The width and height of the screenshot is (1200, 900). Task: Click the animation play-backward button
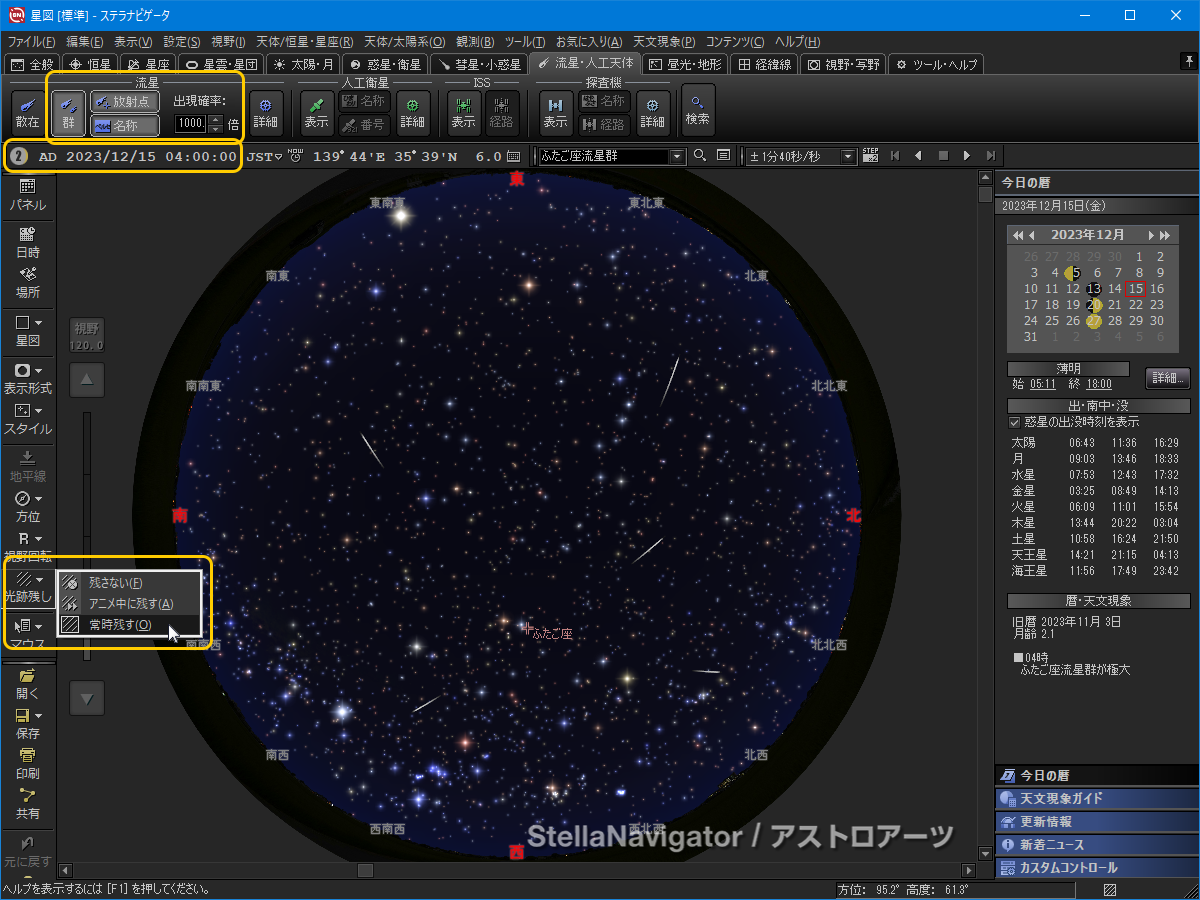(918, 156)
